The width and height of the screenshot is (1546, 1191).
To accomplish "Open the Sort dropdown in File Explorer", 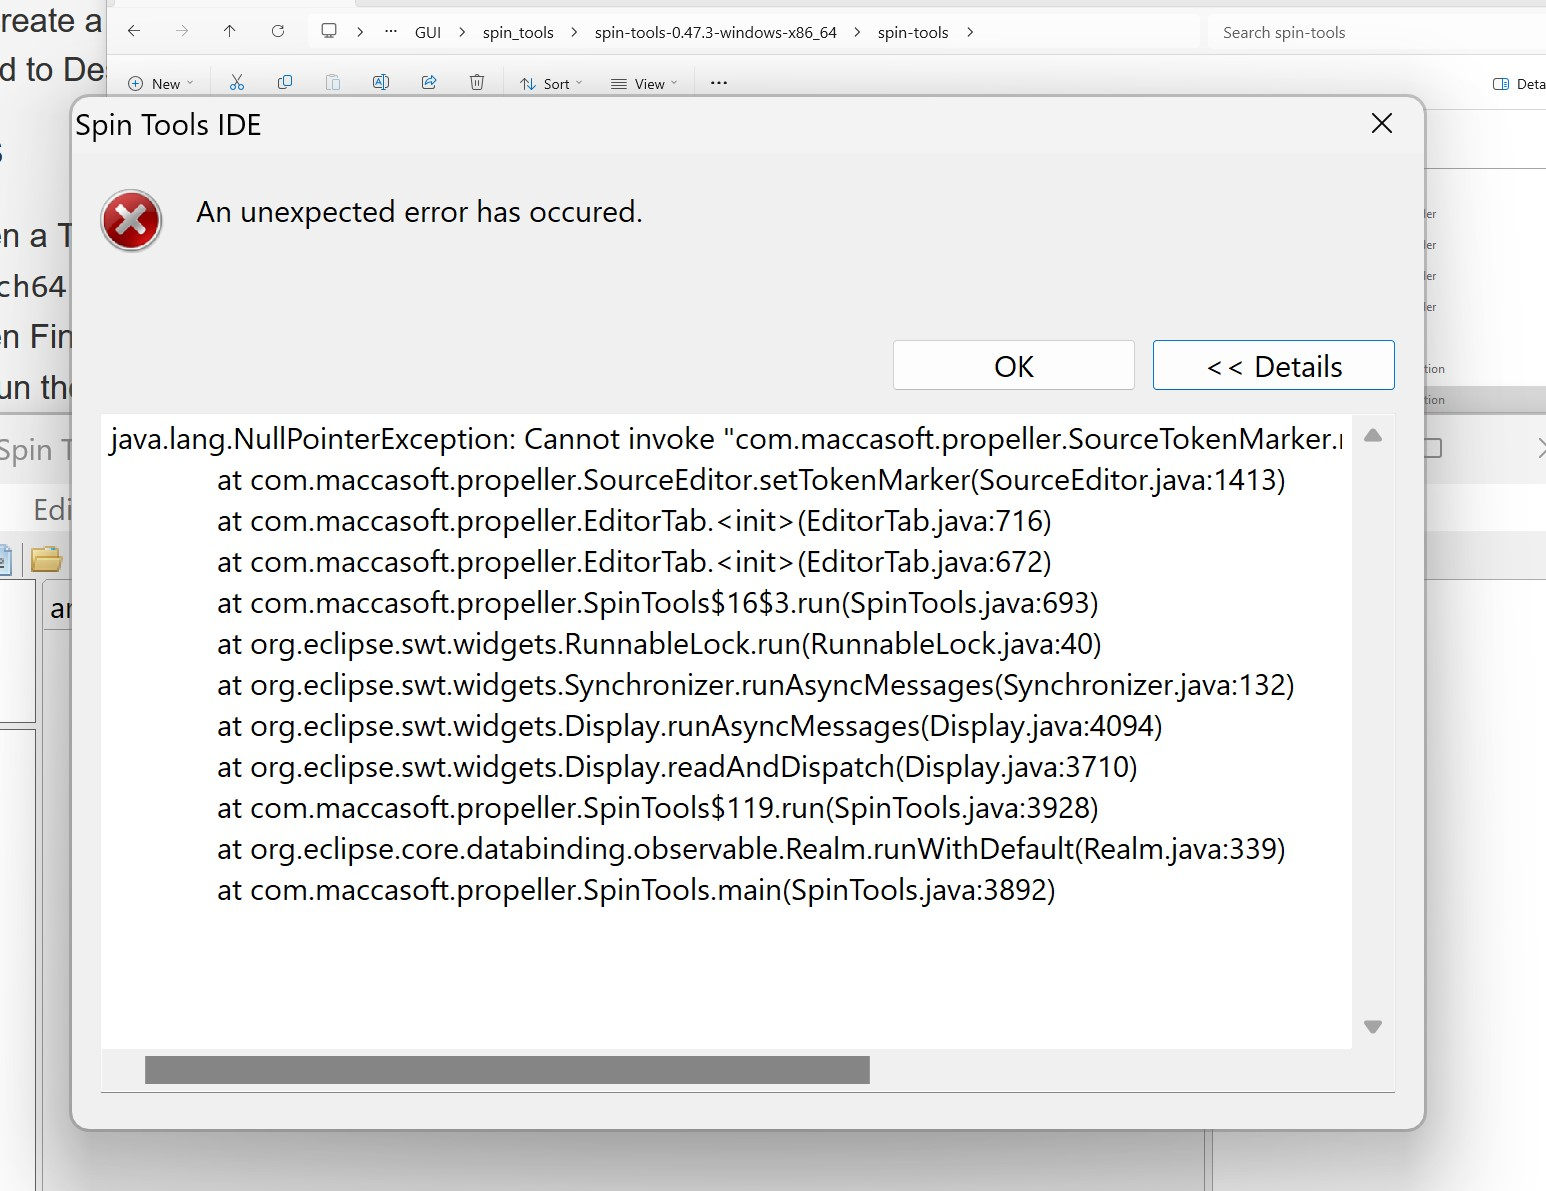I will pyautogui.click(x=551, y=84).
